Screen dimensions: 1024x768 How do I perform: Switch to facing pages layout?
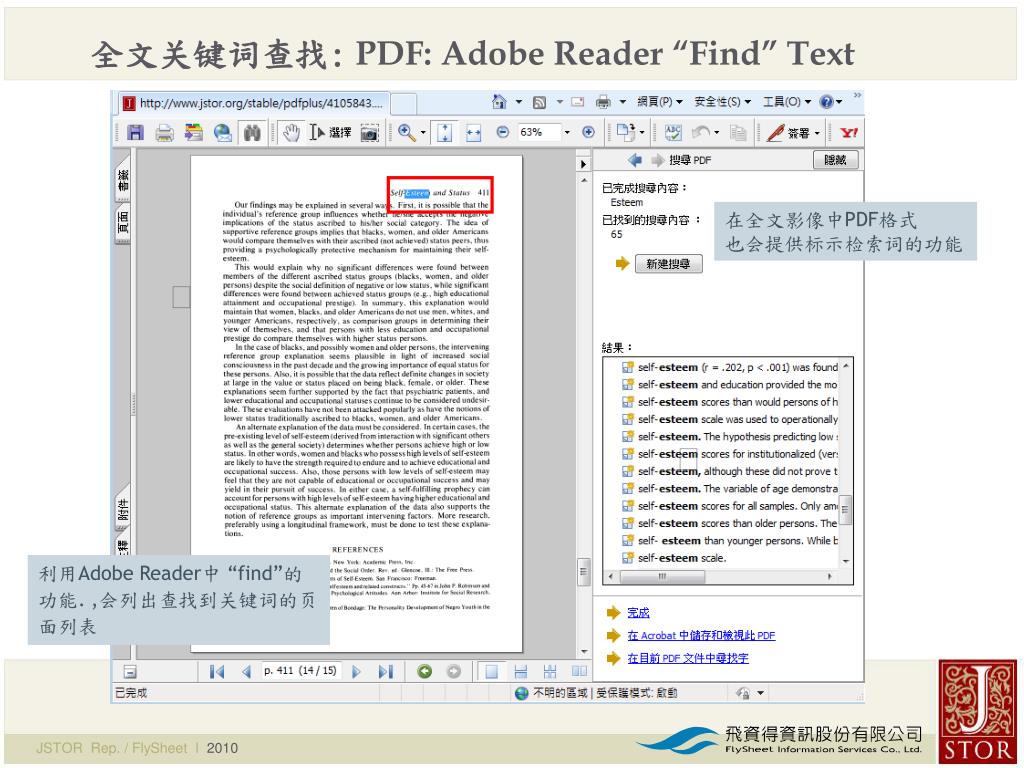pos(579,671)
